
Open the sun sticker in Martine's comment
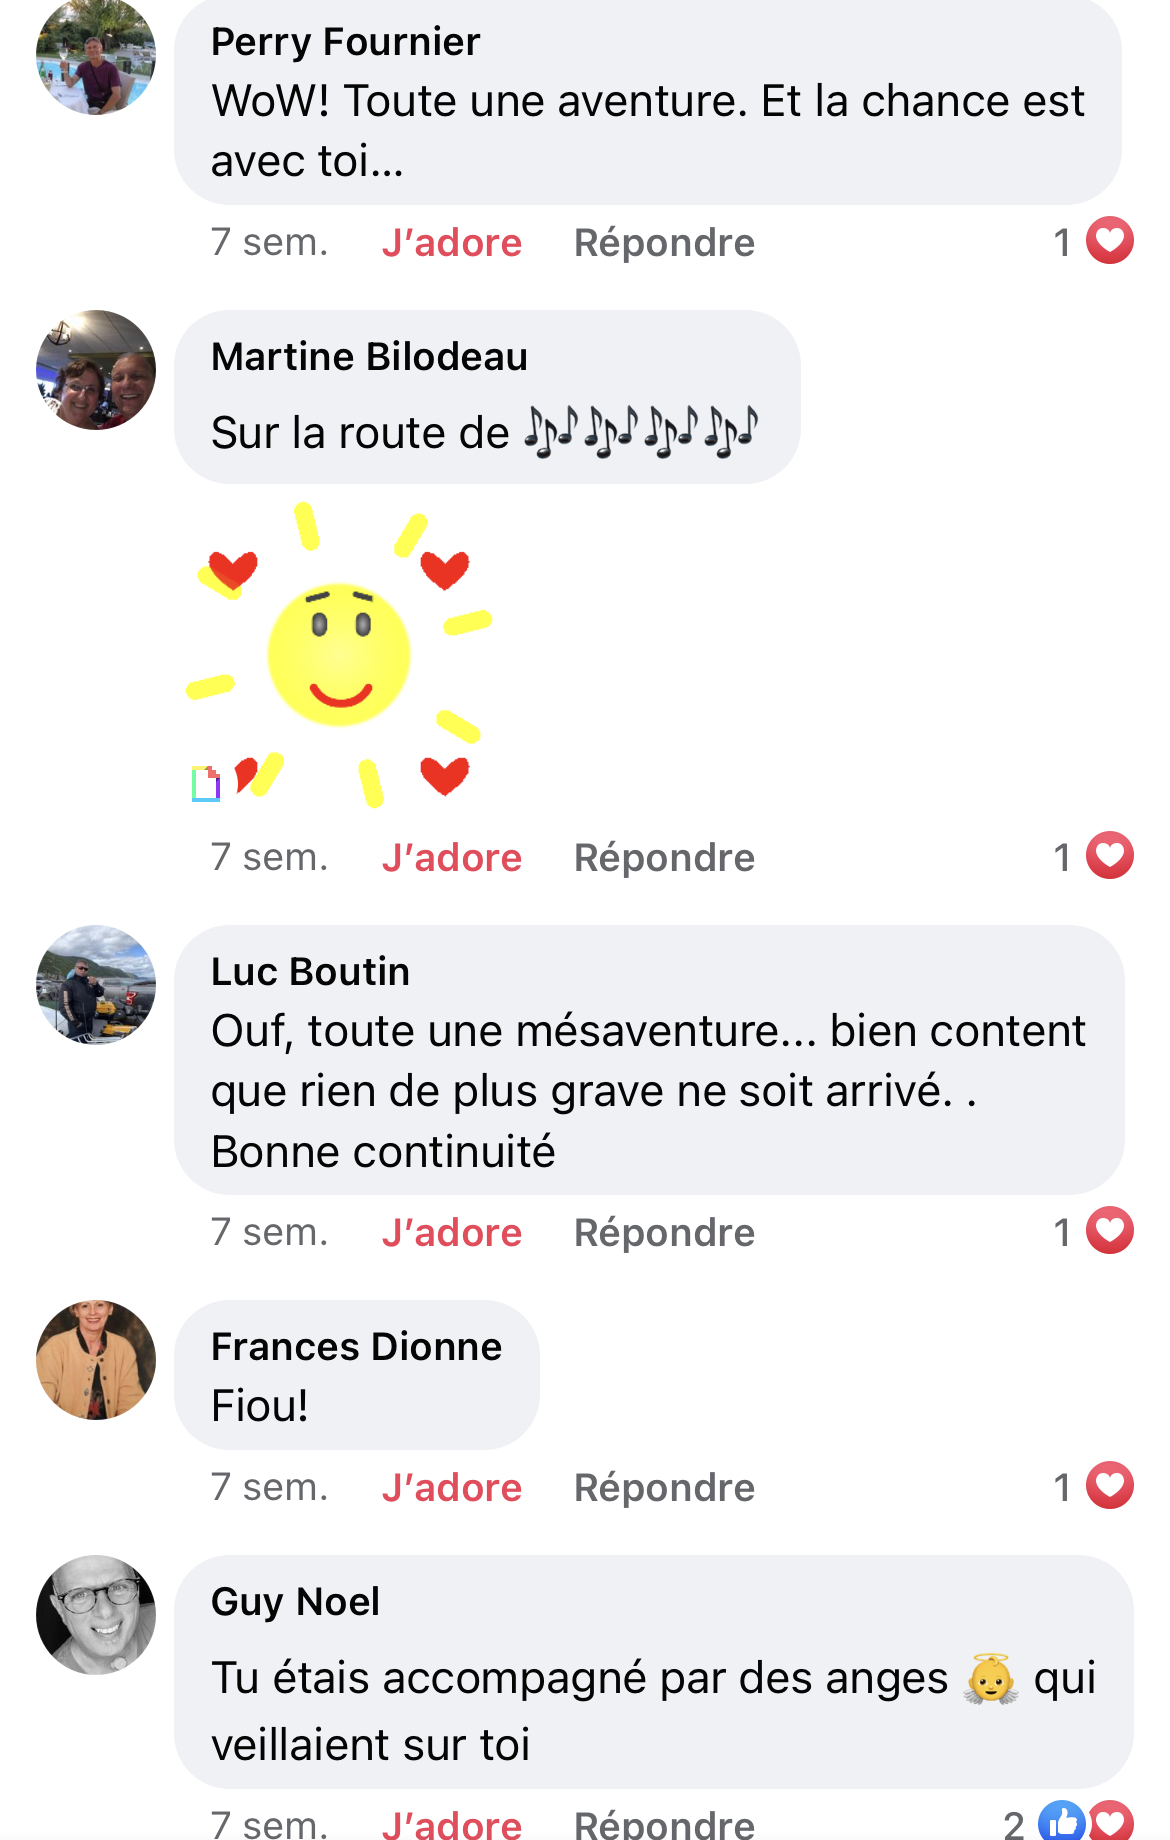[x=338, y=655]
